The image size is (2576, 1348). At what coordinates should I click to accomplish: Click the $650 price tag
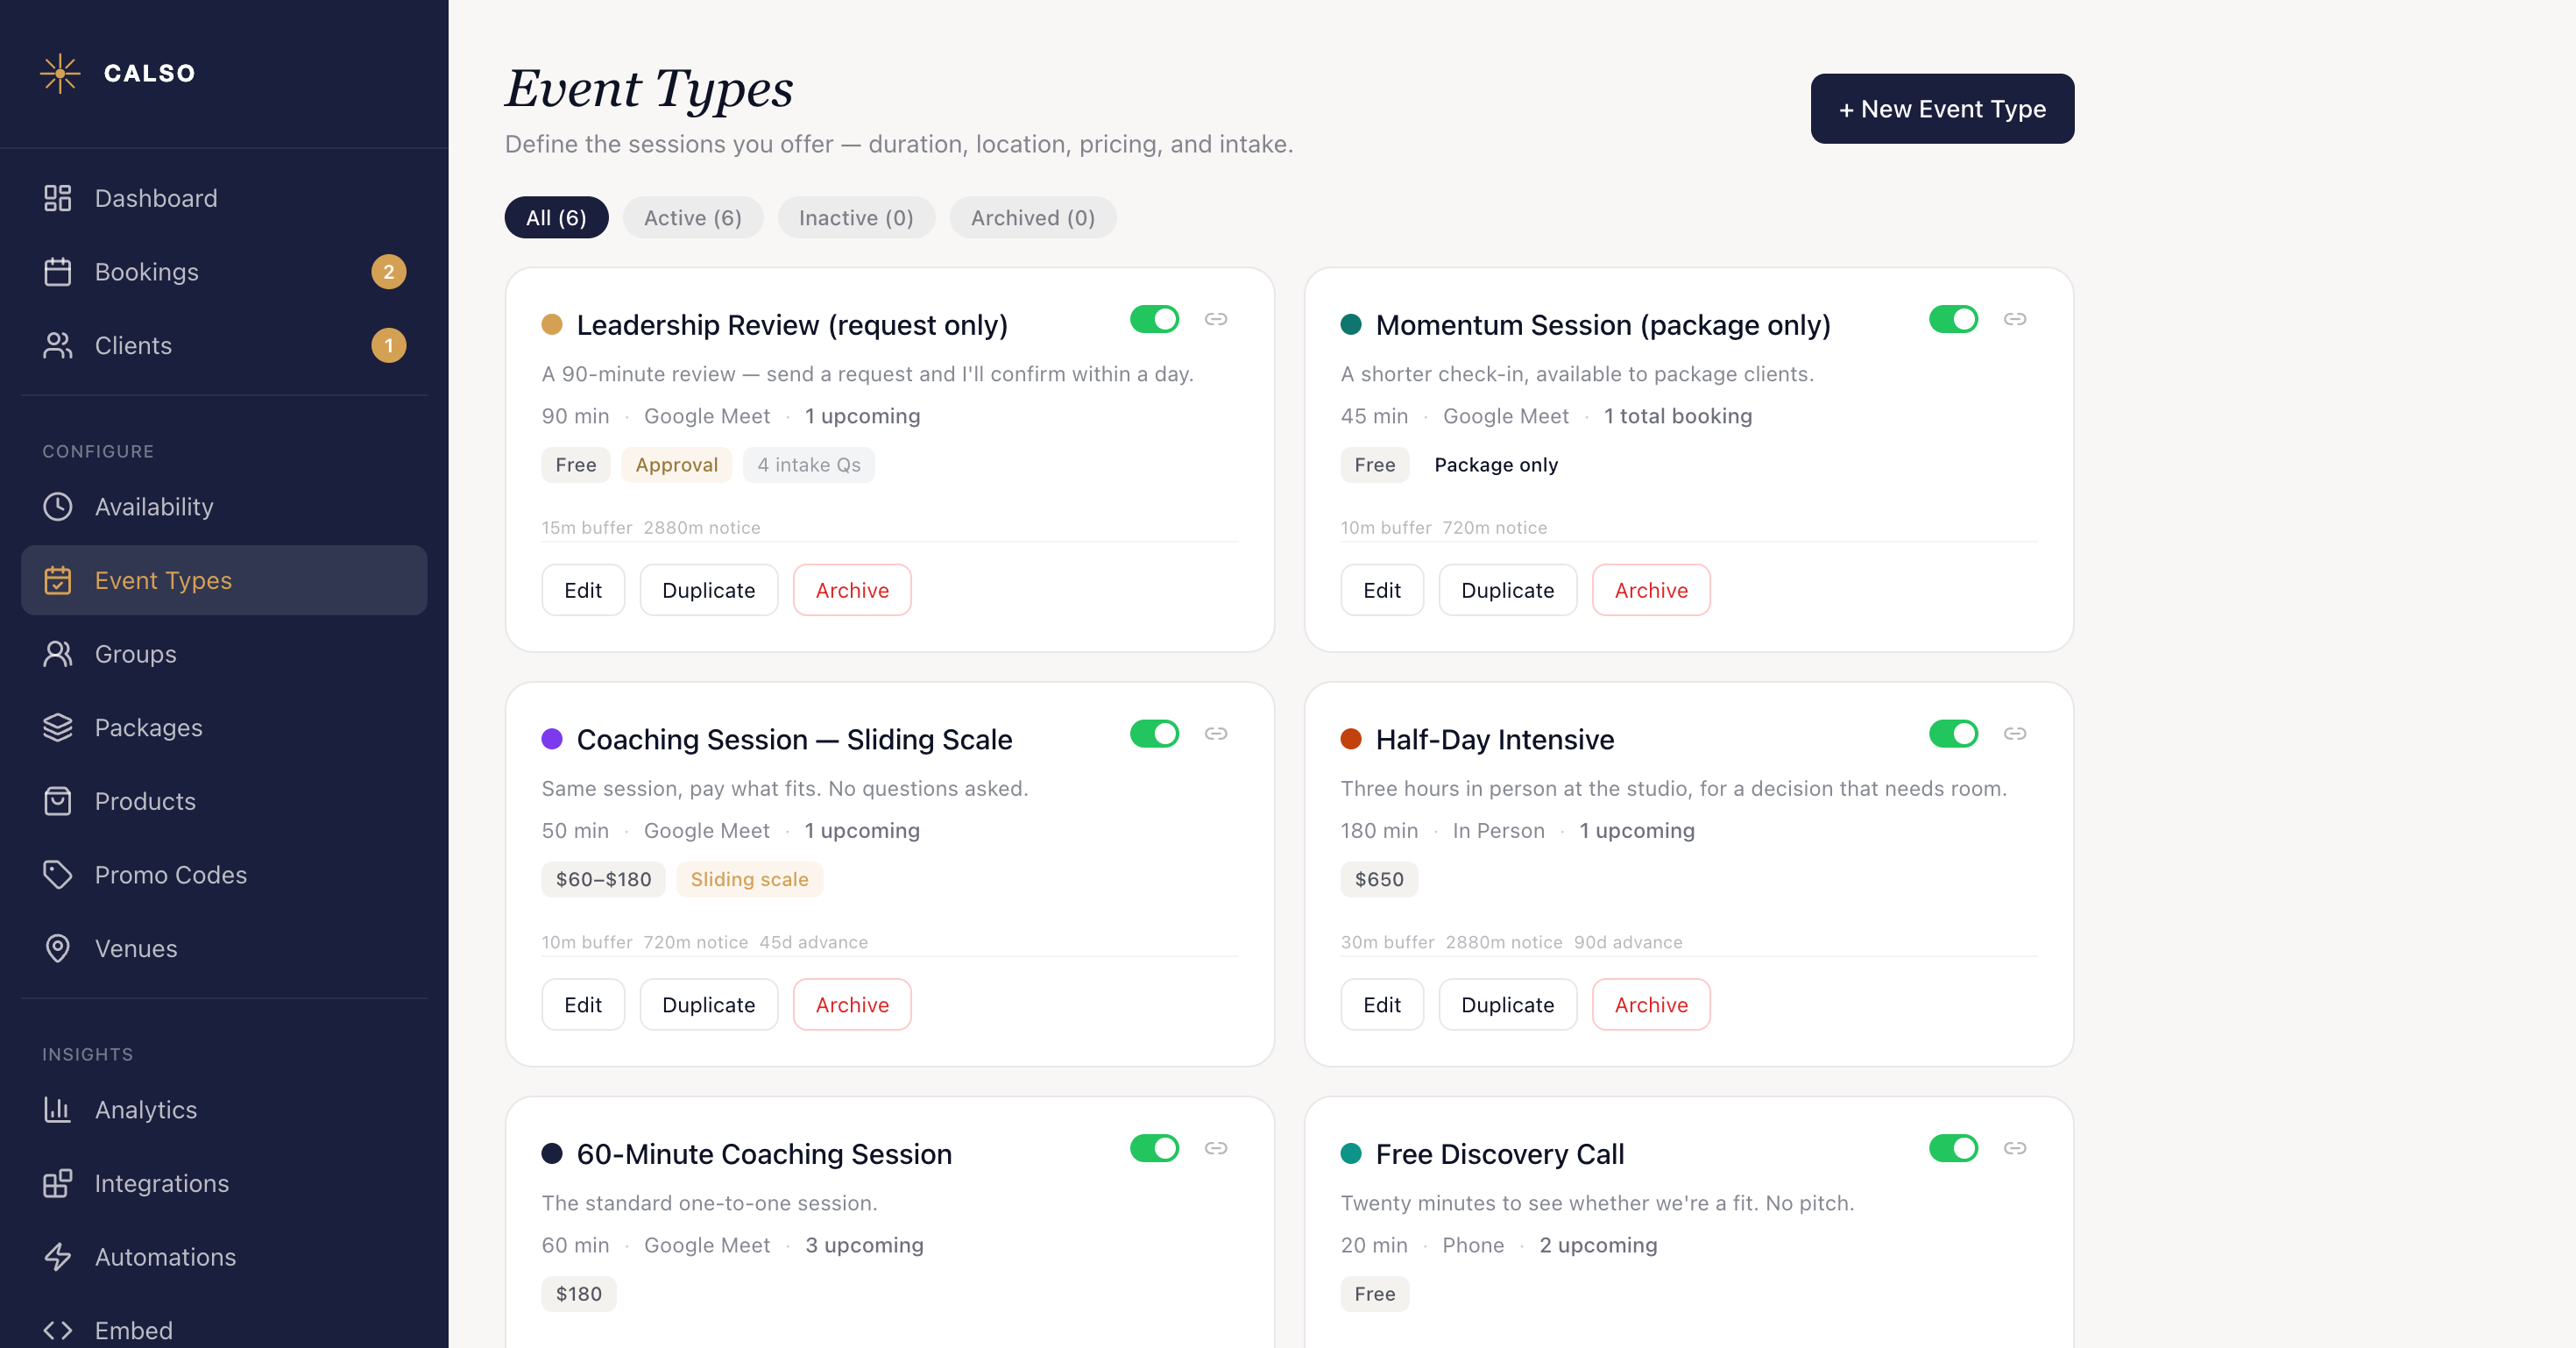coord(1379,879)
